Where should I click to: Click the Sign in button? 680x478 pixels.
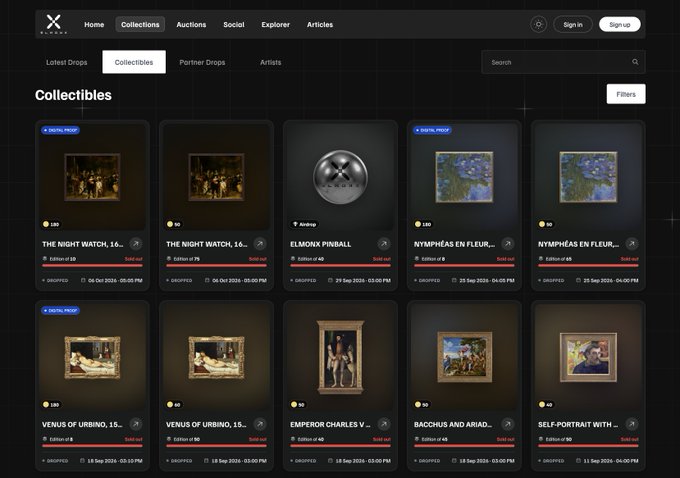(x=573, y=25)
